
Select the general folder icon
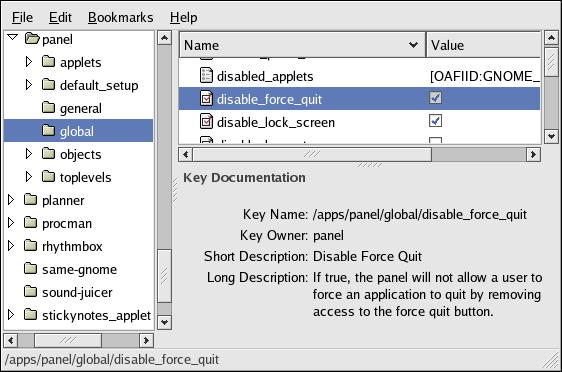tap(48, 108)
